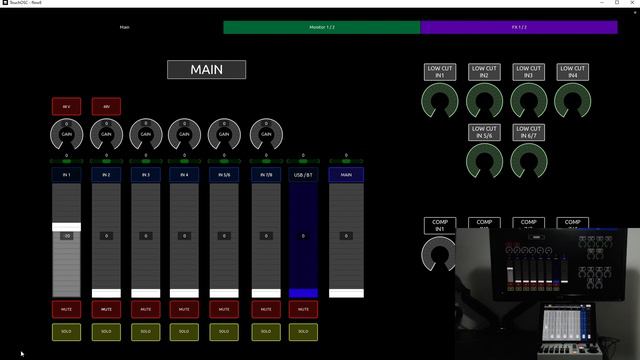640x360 pixels.
Task: Click the LOW CUT IN3 knob
Action: (x=529, y=101)
